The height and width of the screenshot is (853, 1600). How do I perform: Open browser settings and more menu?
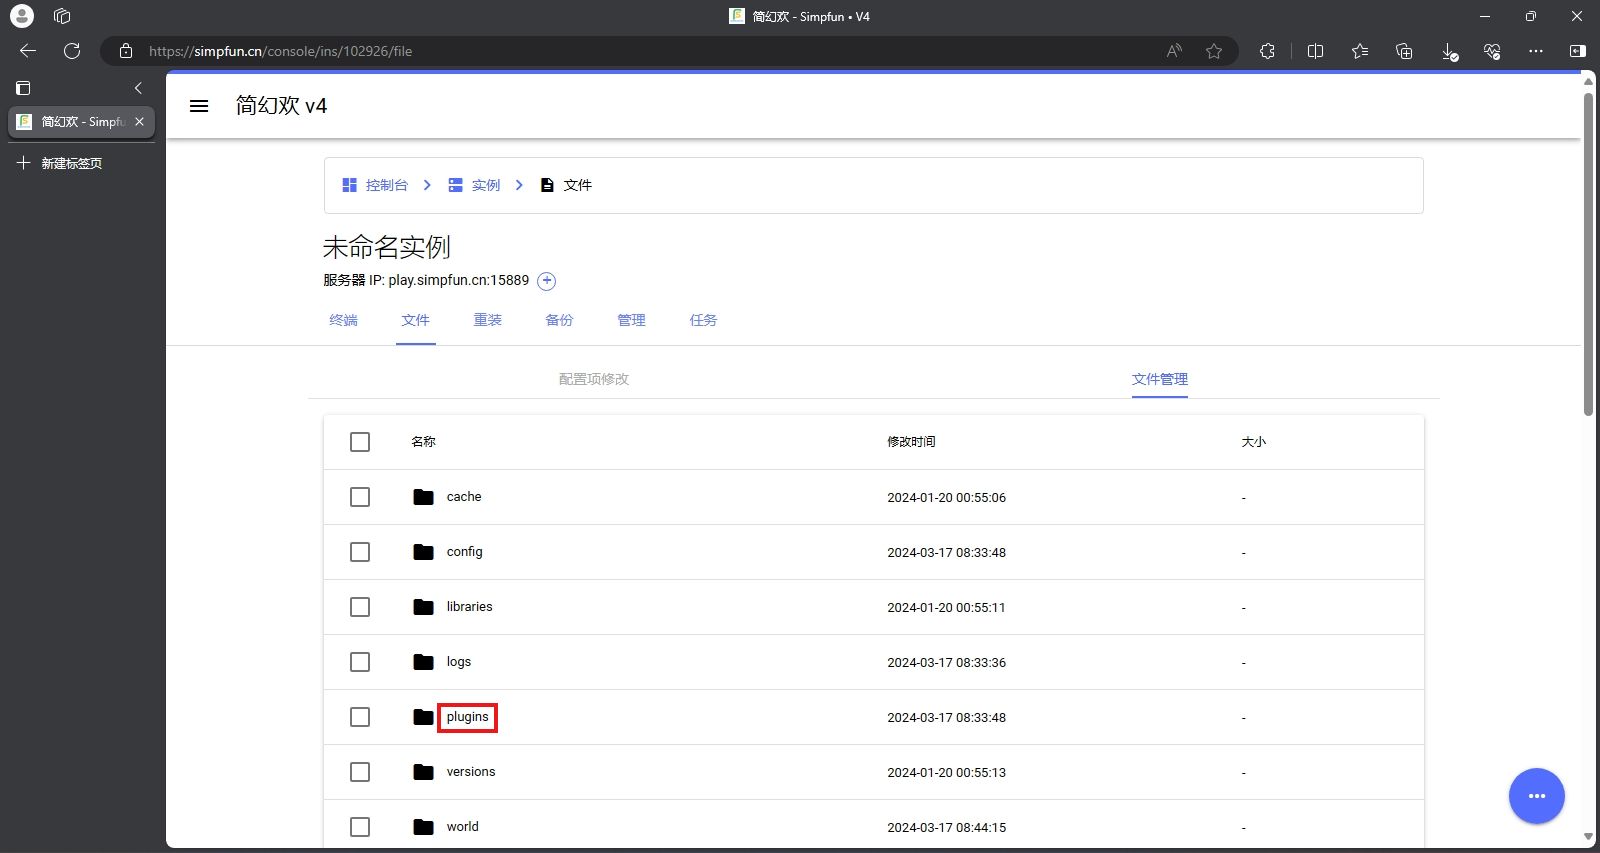point(1536,51)
